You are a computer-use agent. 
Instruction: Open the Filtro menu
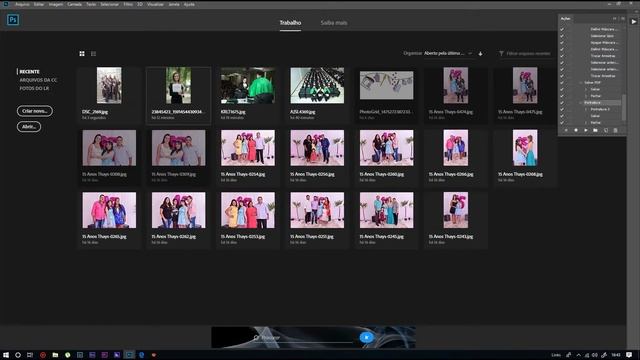(x=128, y=4)
